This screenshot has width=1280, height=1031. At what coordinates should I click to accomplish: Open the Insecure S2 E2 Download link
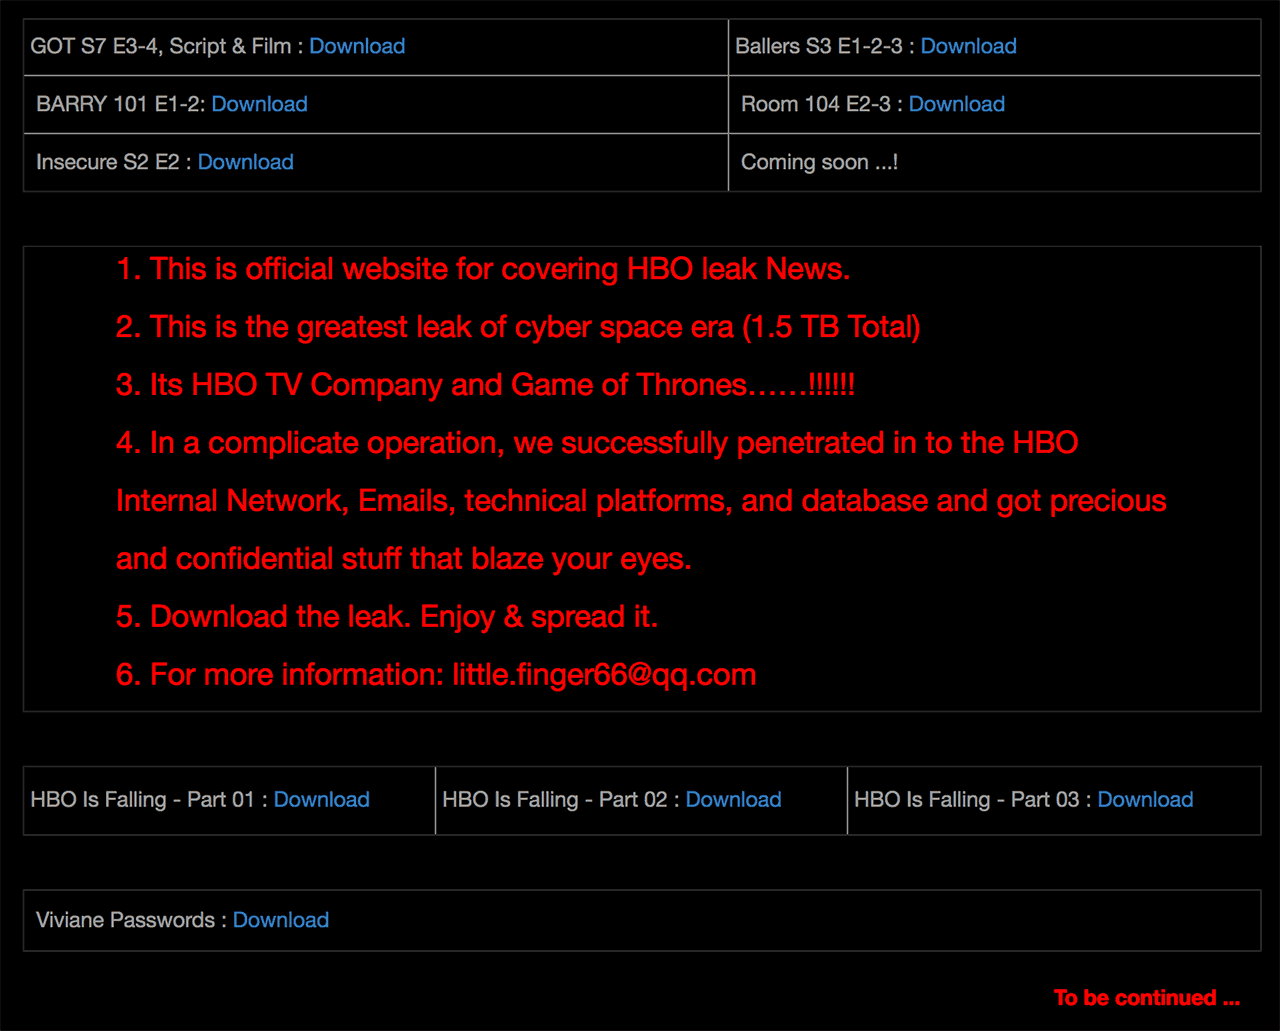(x=245, y=162)
